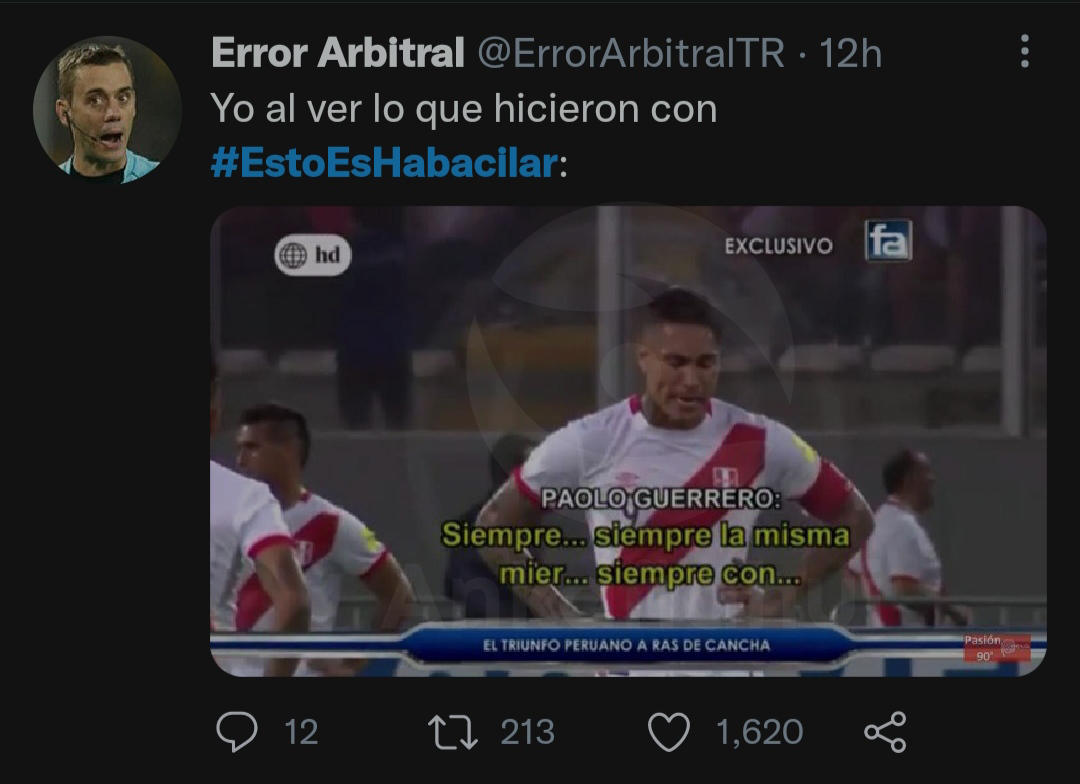The image size is (1080, 784).
Task: Click the reply speech bubble icon
Action: [x=237, y=731]
